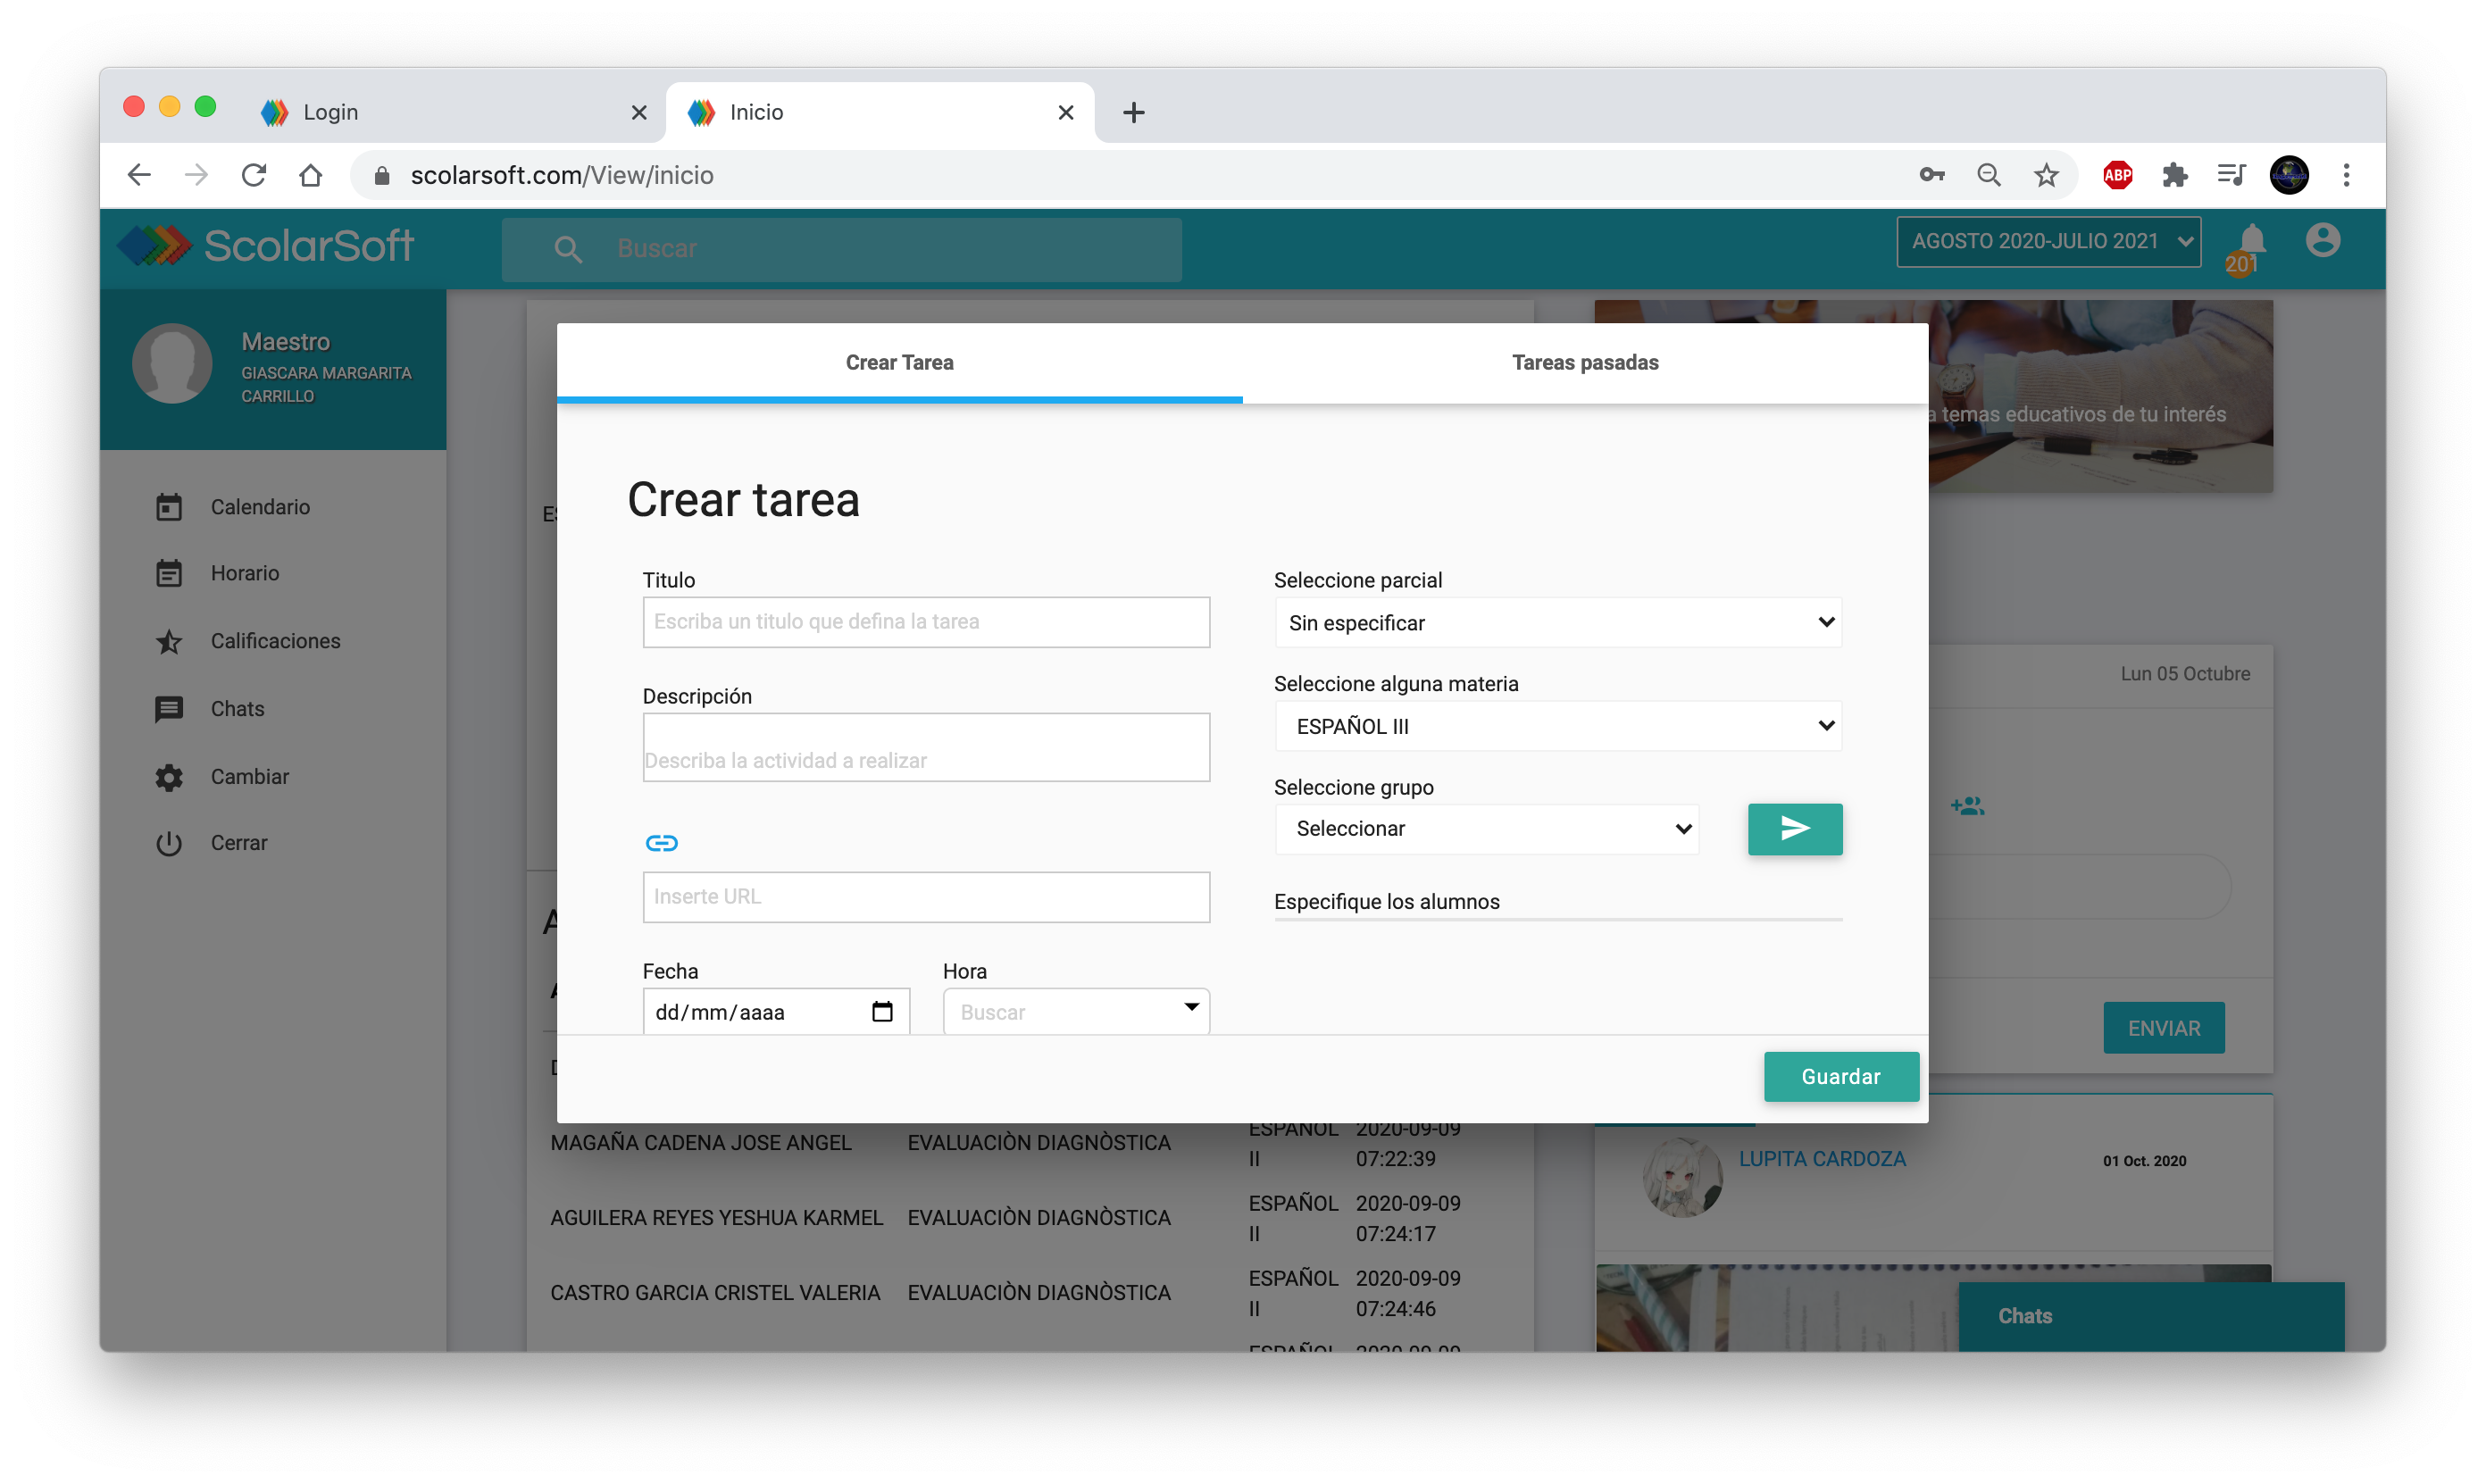The width and height of the screenshot is (2486, 1484).
Task: Click the ENVIAR button
Action: click(2163, 1027)
